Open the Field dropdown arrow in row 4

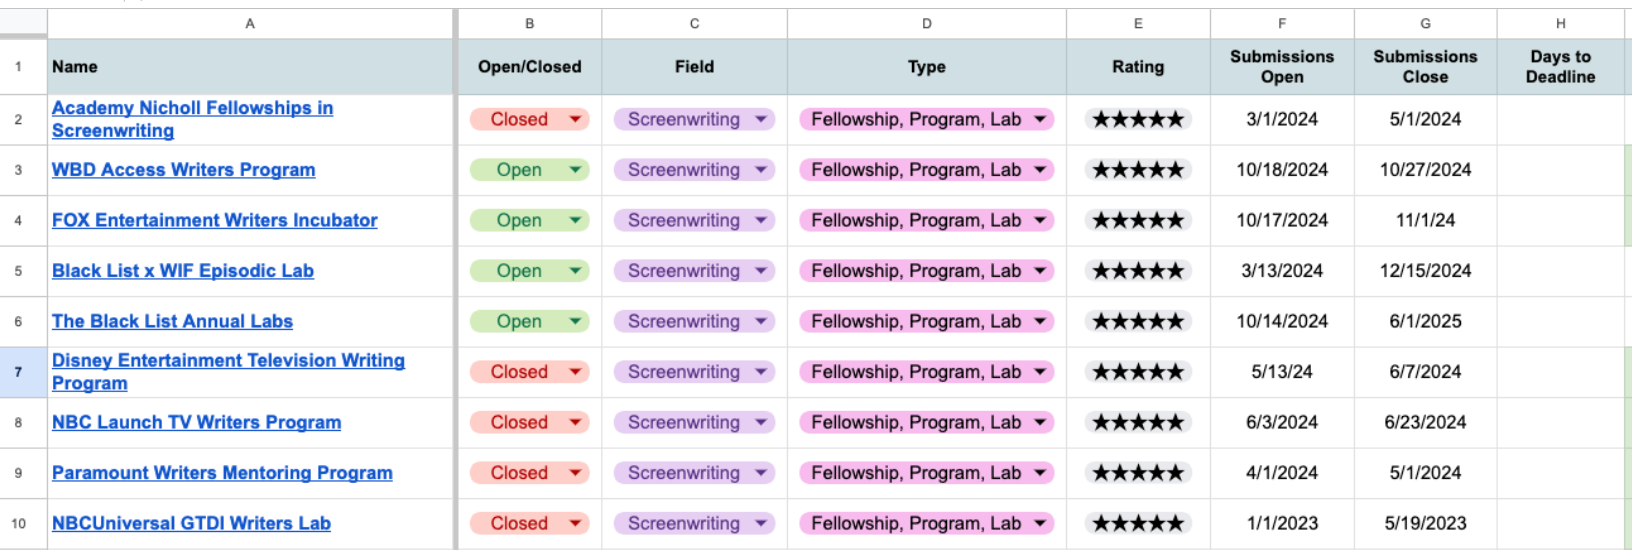[x=761, y=220]
